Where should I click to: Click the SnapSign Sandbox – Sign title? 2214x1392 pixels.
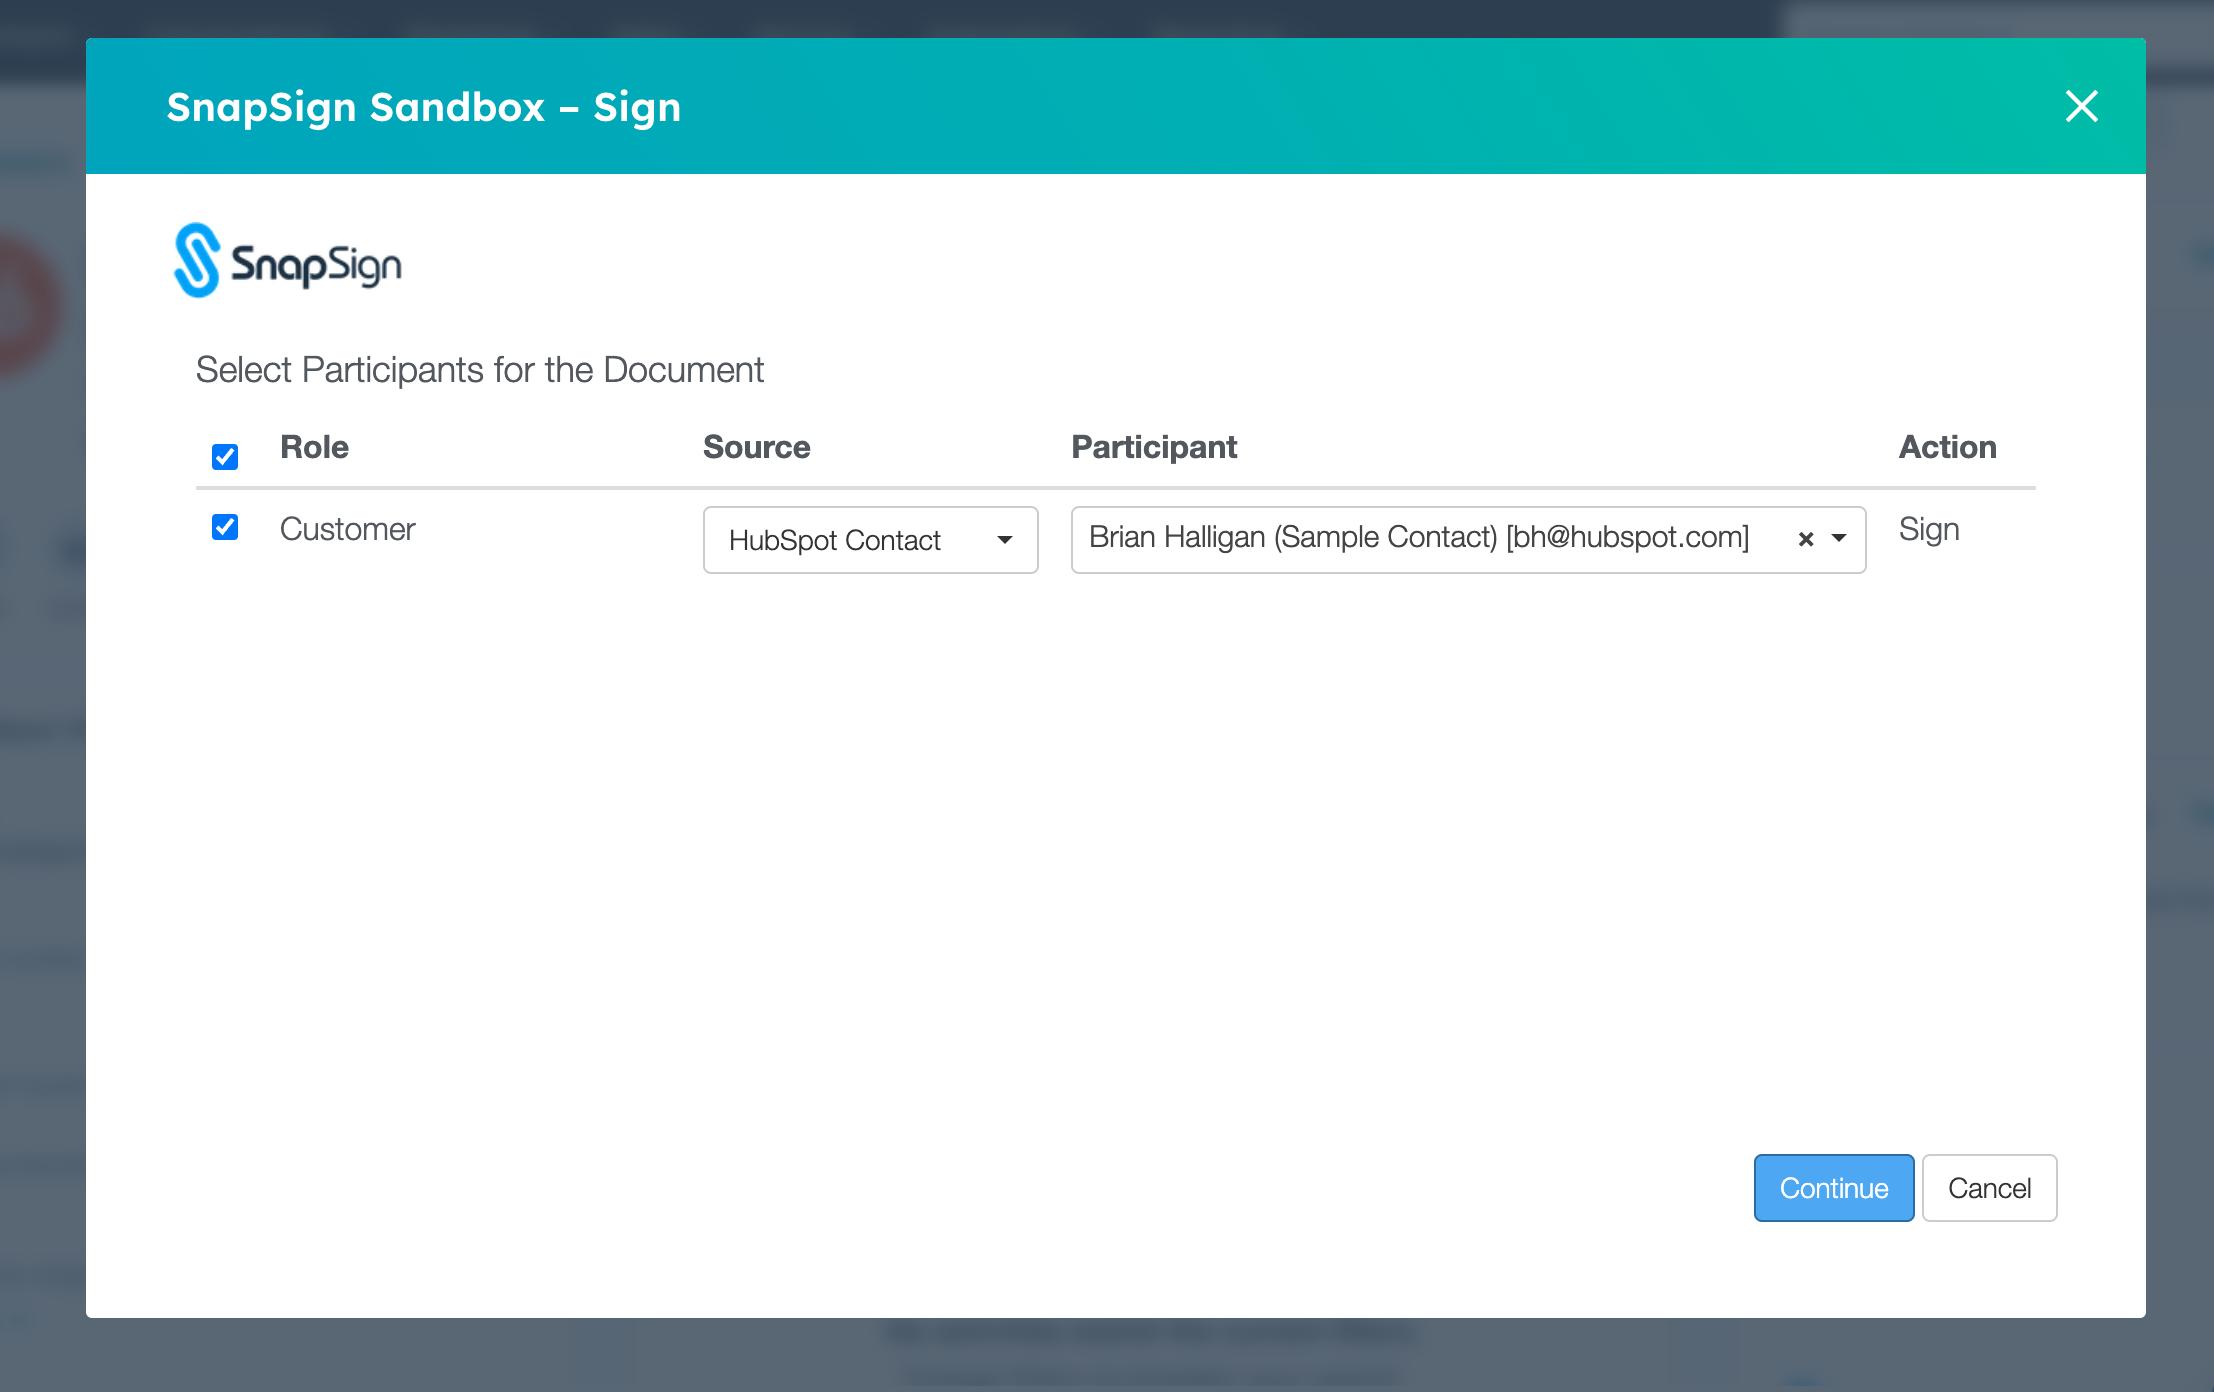pyautogui.click(x=424, y=107)
